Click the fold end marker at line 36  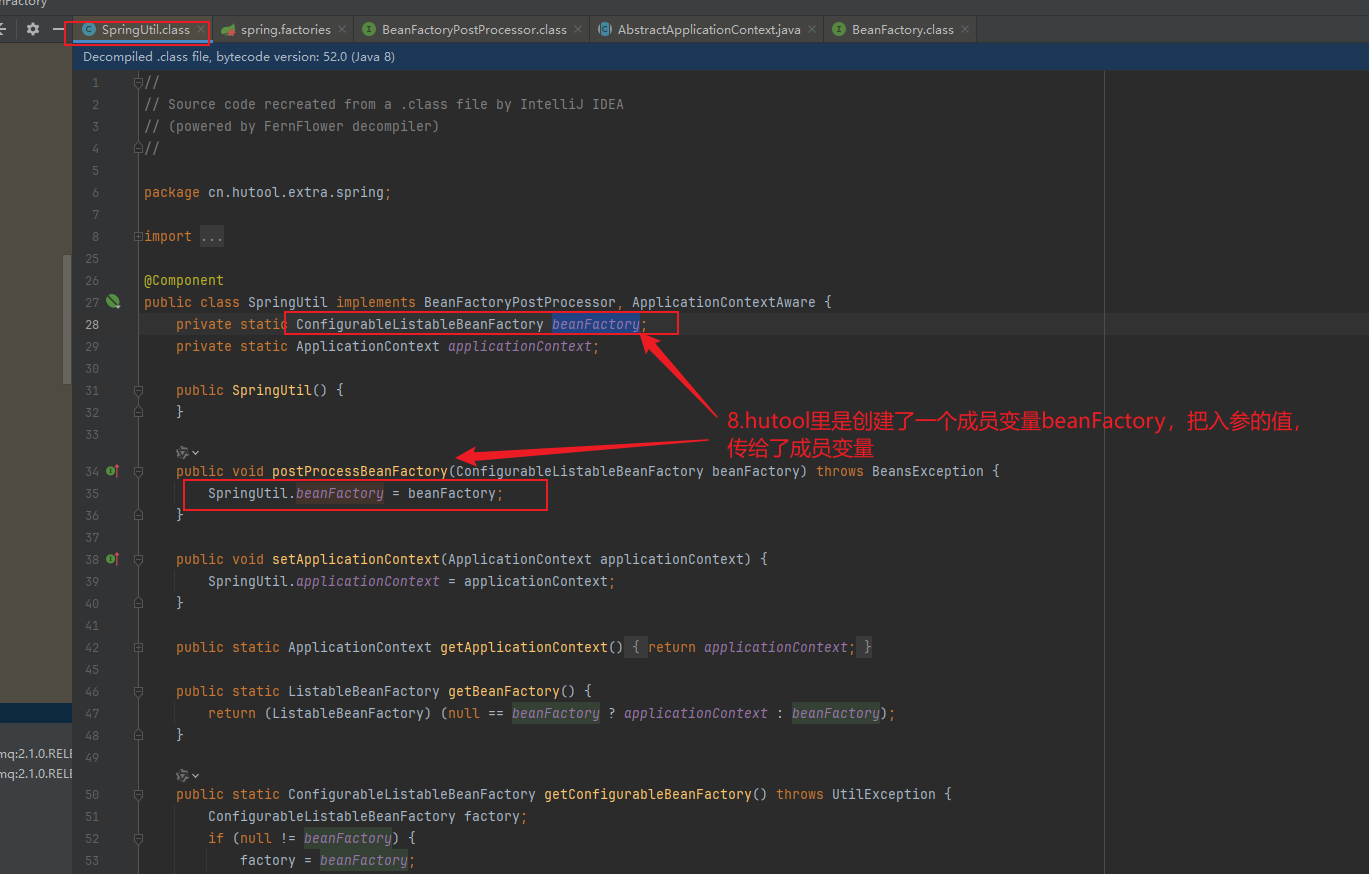click(x=138, y=515)
